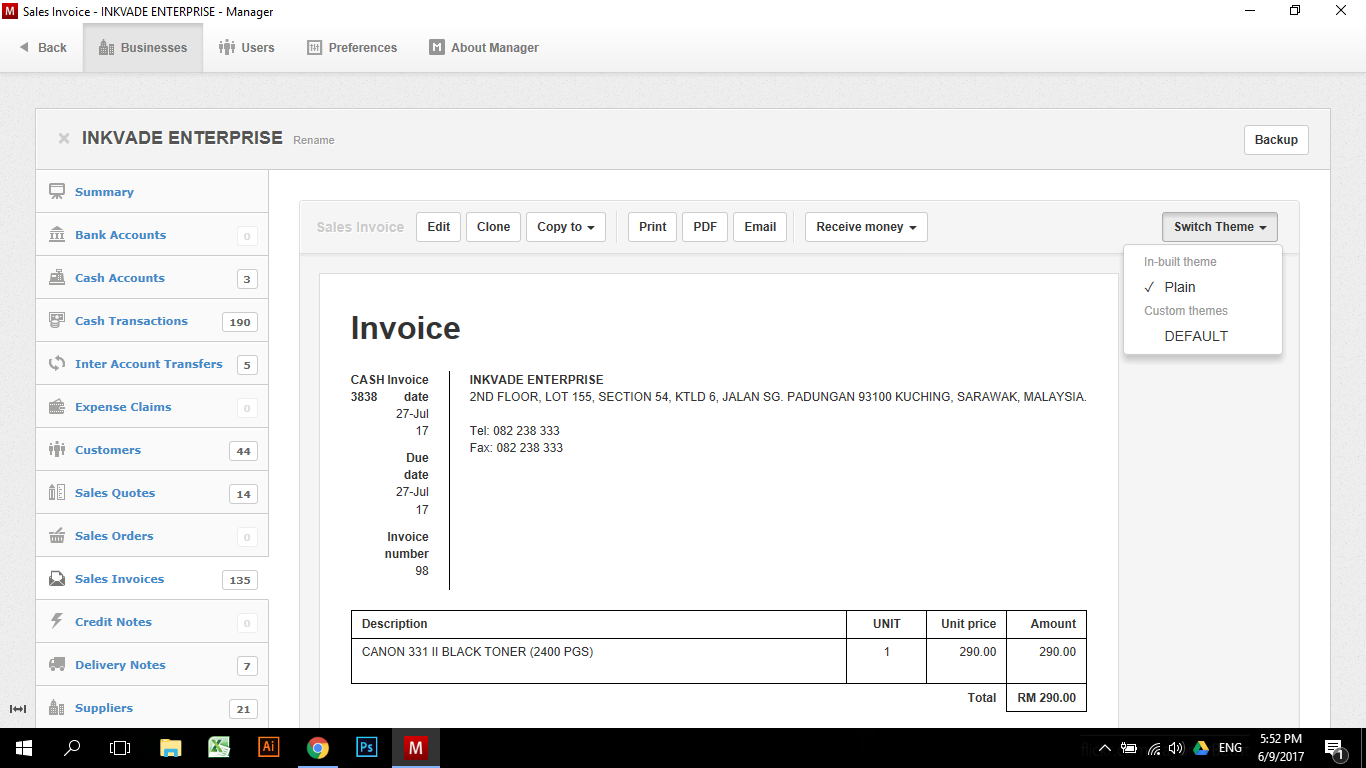1366x768 pixels.
Task: Click the Bank Accounts building icon
Action: (57, 235)
